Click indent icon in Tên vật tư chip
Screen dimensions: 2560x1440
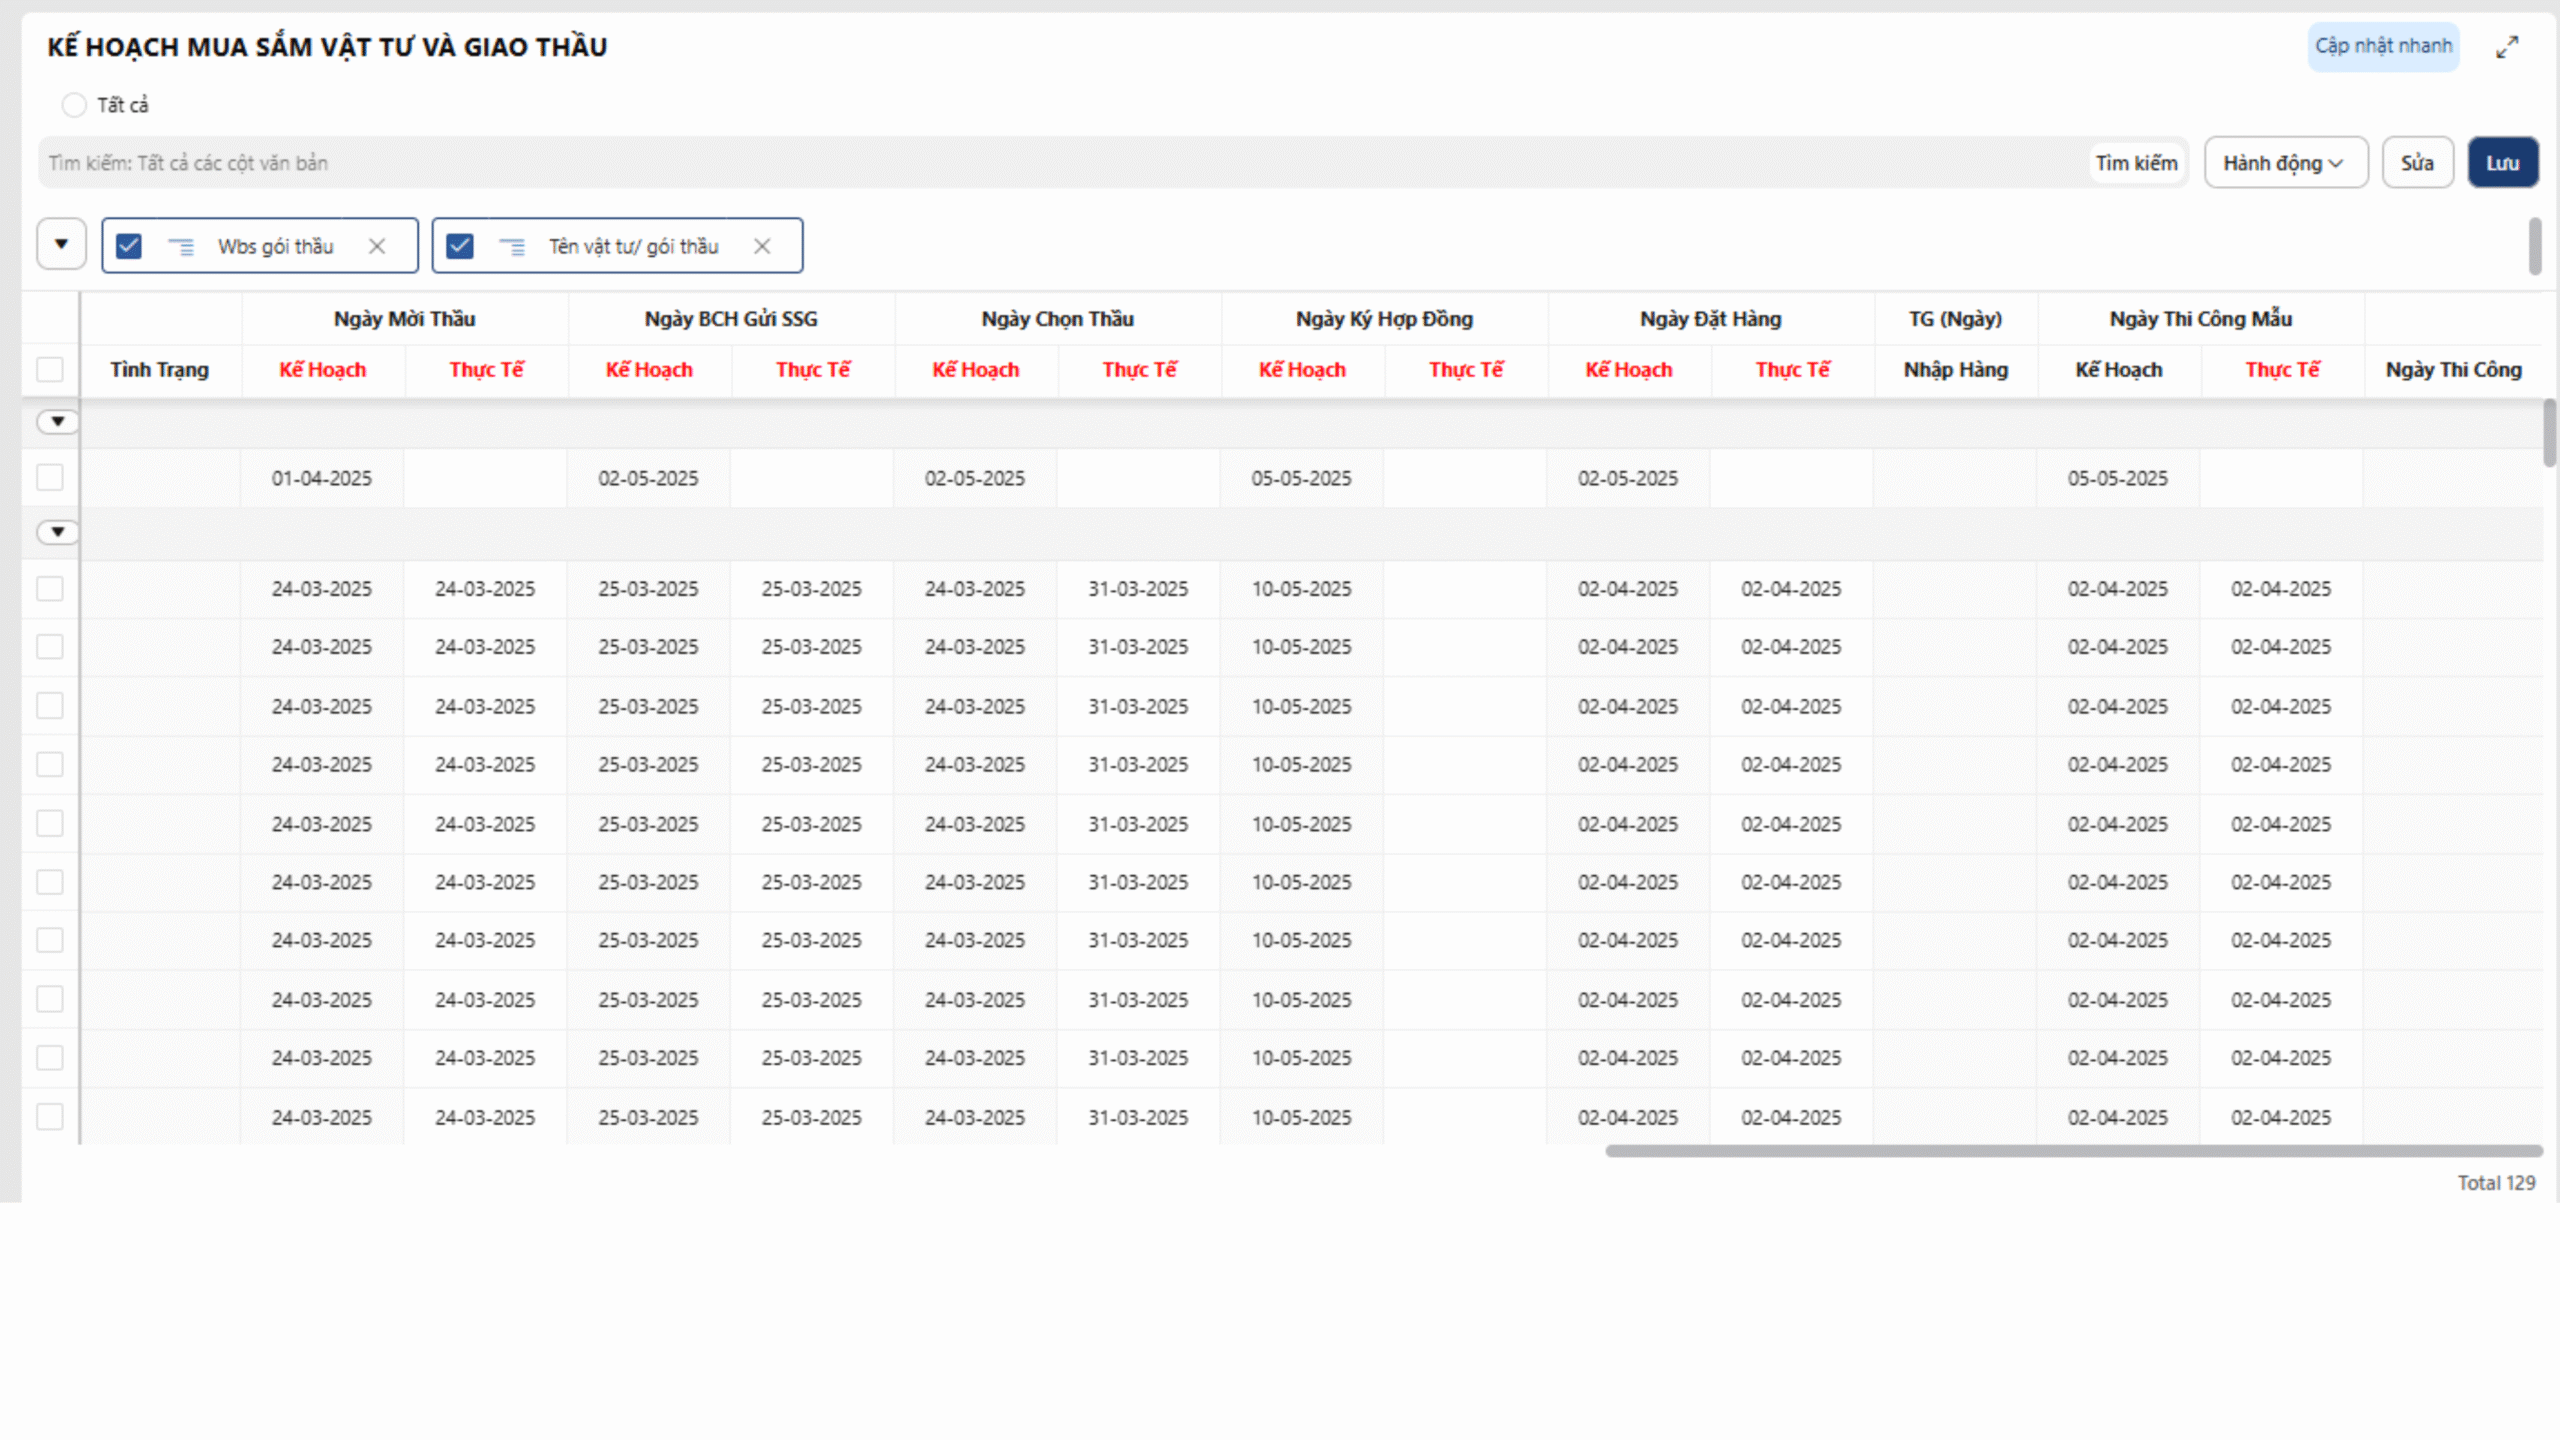[x=512, y=246]
